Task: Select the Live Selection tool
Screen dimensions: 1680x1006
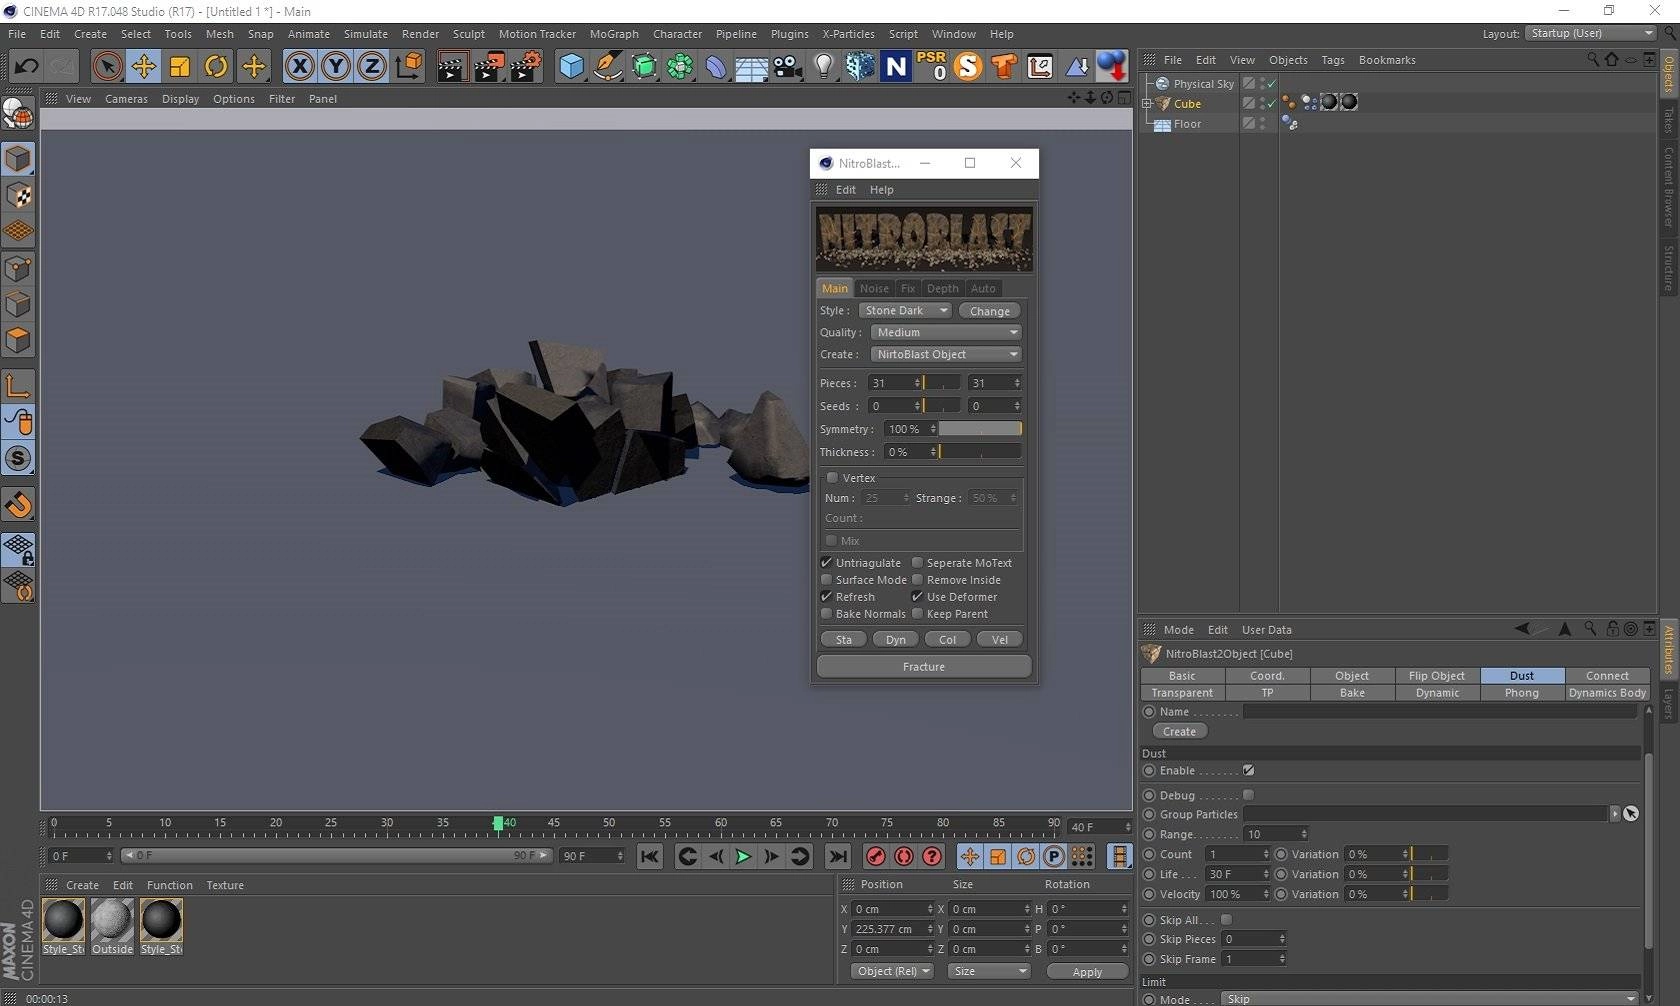Action: pos(107,67)
